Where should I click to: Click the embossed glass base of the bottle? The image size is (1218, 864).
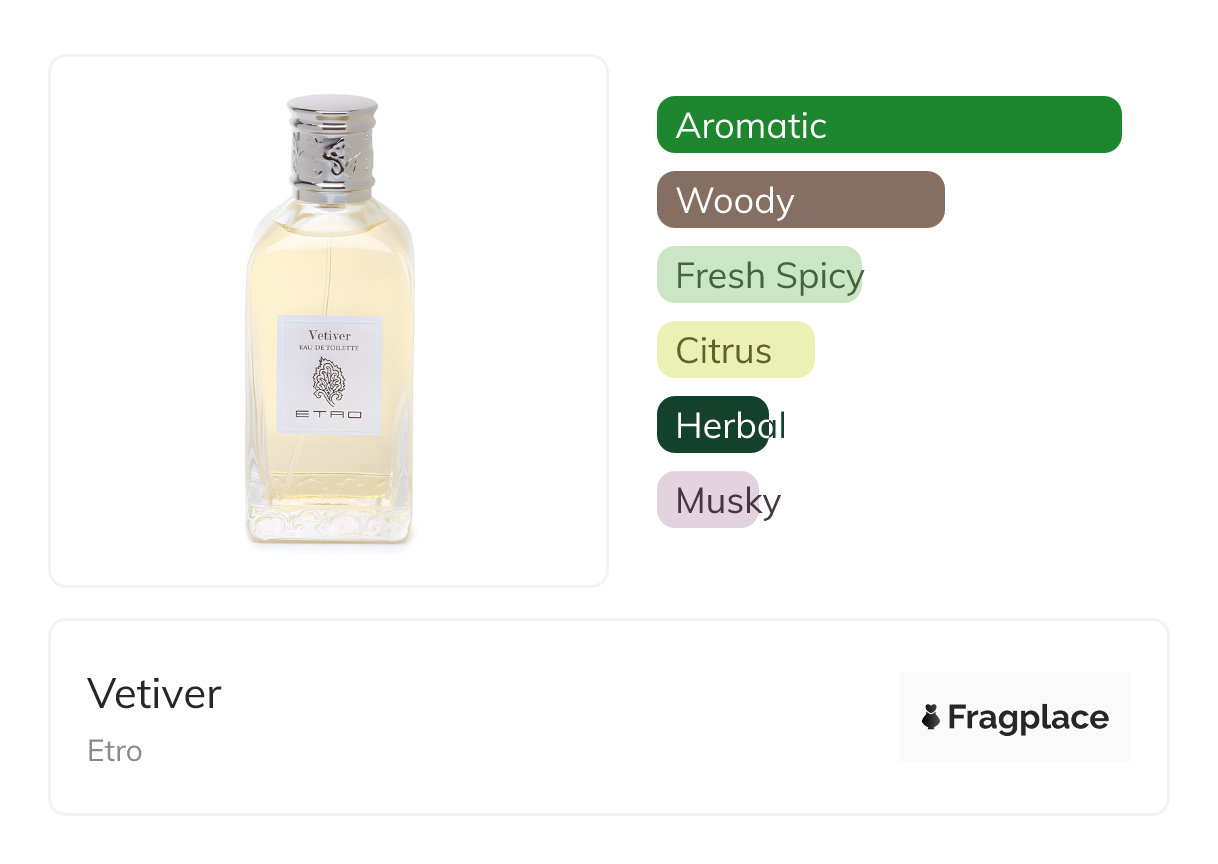click(329, 522)
